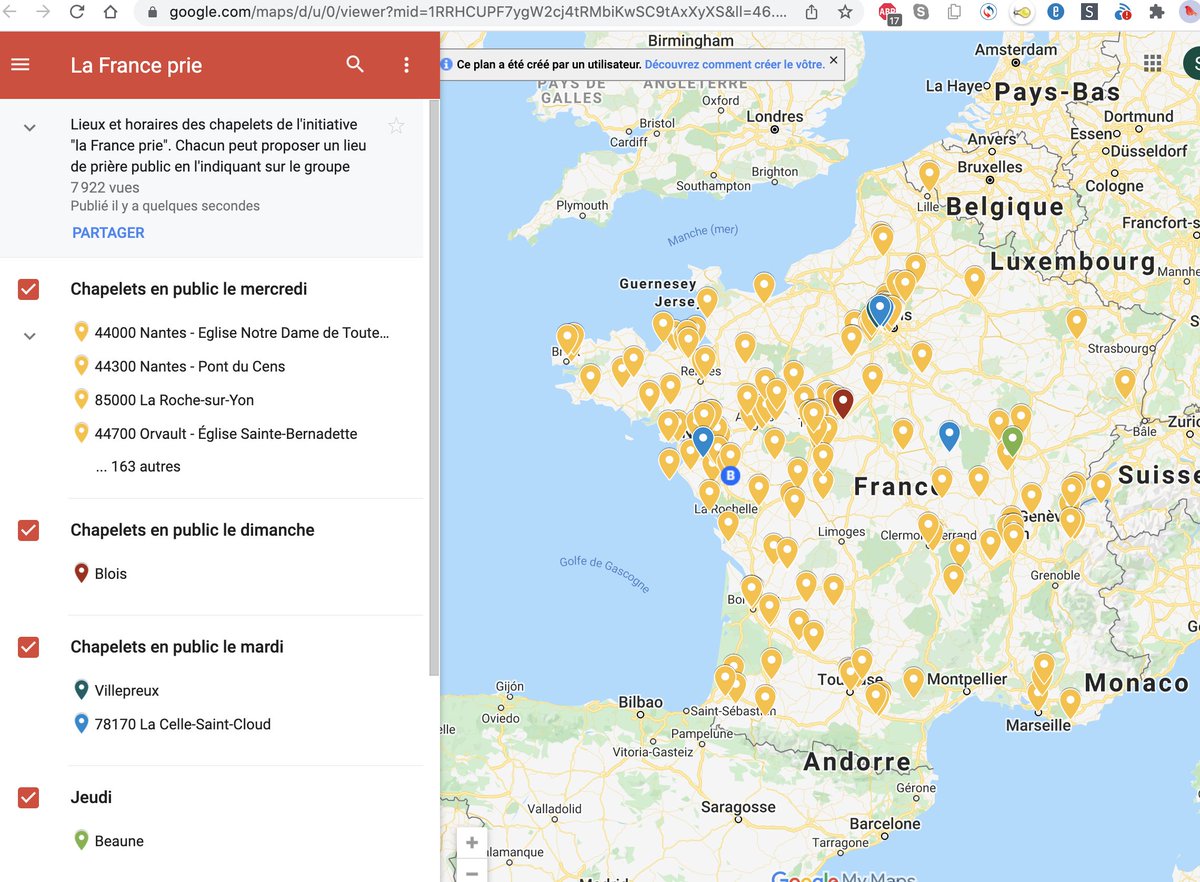The height and width of the screenshot is (882, 1200).
Task: Select '44700 Orvault - Église Sainte-Bernadette' entry
Action: point(226,434)
